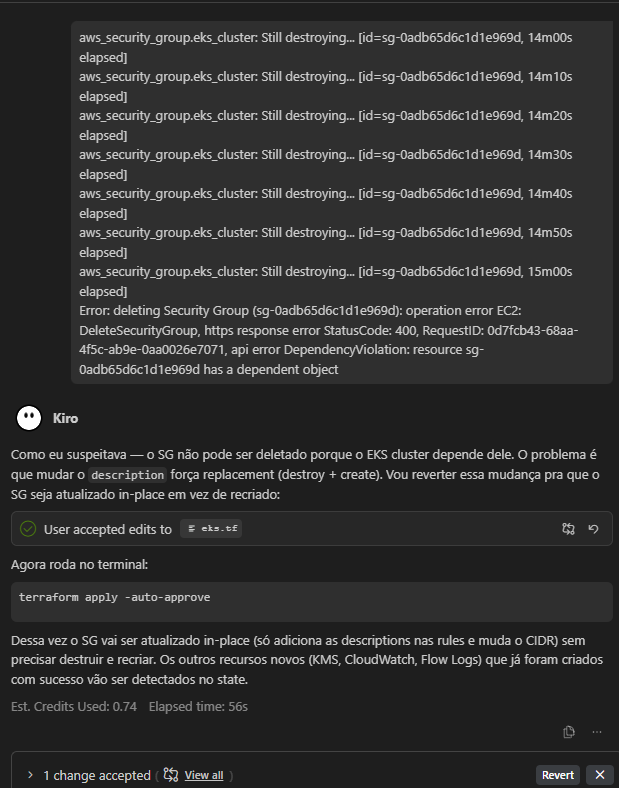Screen dimensions: 619x788
Task: Open more options ellipsis below response
Action: 597,732
